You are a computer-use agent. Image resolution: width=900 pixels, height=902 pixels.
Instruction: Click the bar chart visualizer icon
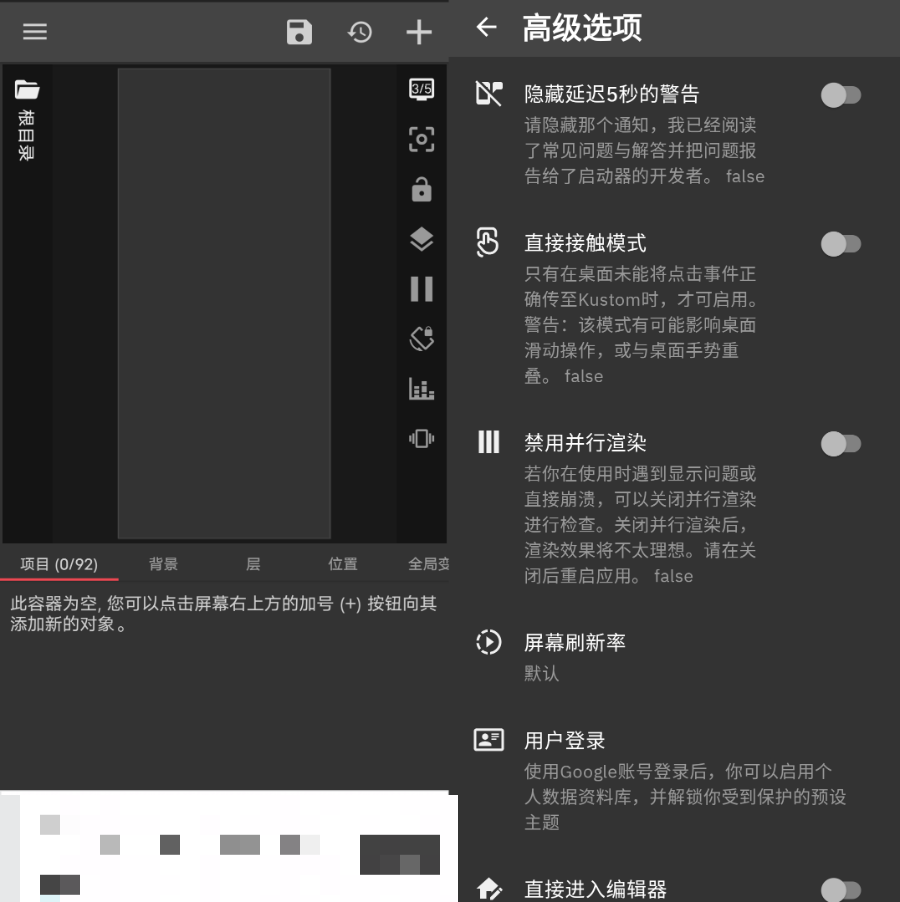422,388
